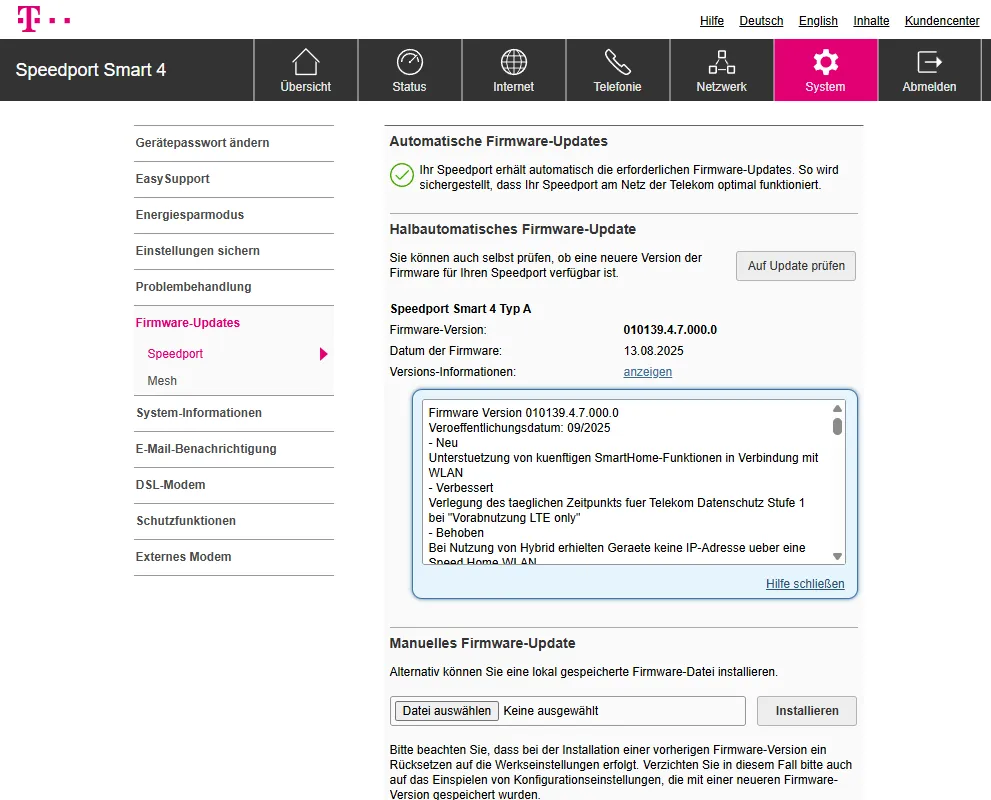Select the System gear icon

pos(825,61)
